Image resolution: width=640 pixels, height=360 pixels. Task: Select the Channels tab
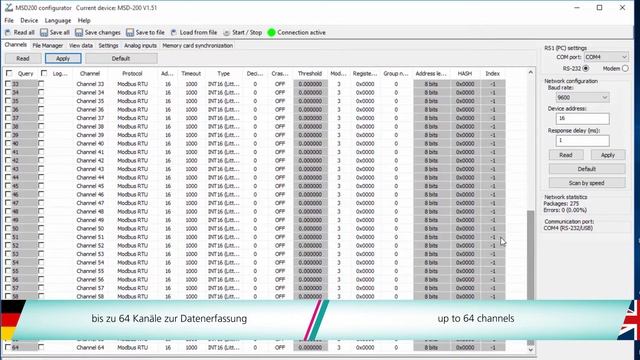[x=16, y=45]
